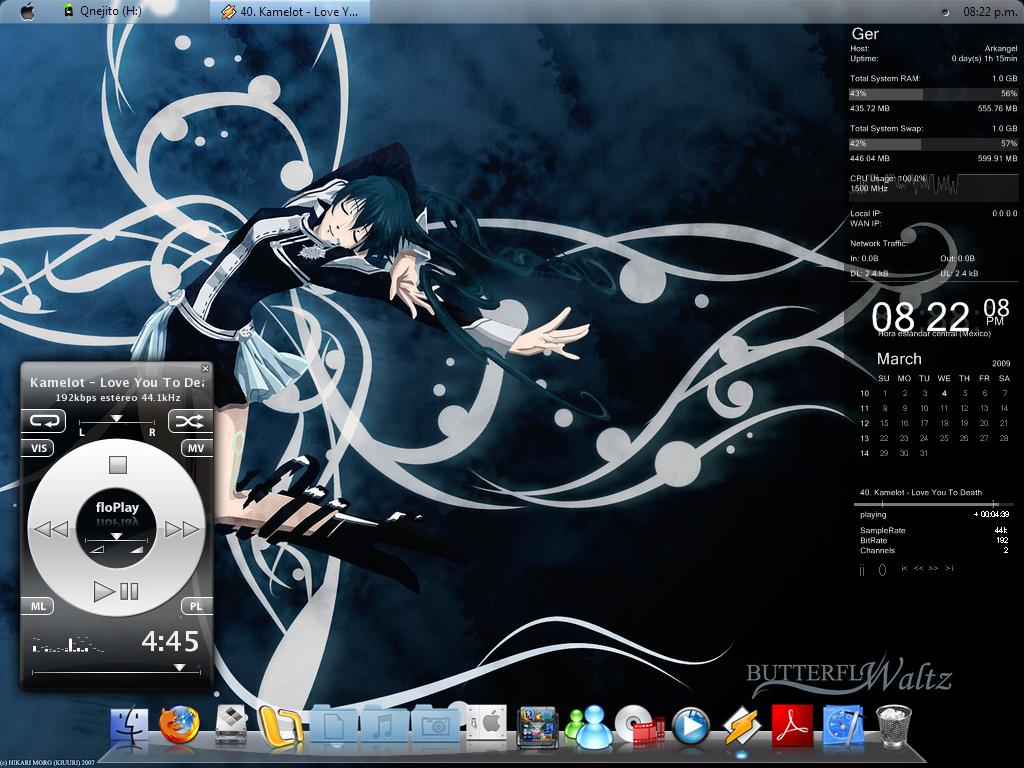The height and width of the screenshot is (768, 1024).
Task: Open the DVD disc with film strip icon
Action: (x=640, y=726)
